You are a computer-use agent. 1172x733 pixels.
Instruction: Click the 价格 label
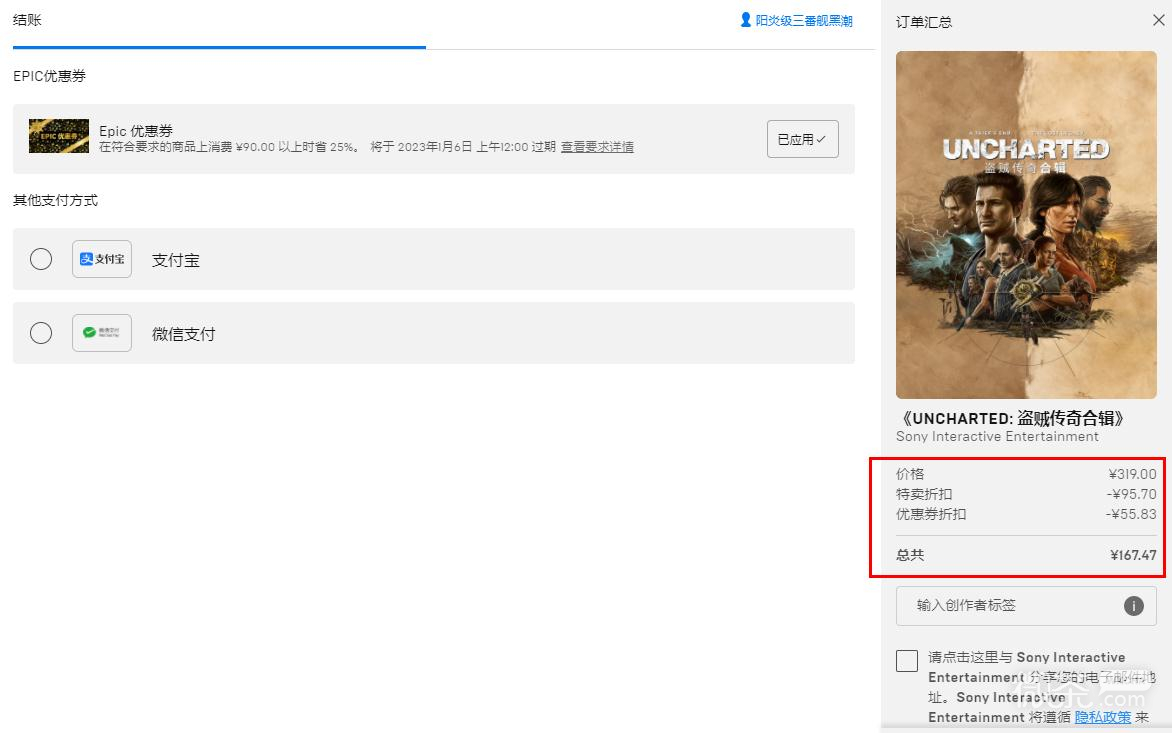[910, 474]
